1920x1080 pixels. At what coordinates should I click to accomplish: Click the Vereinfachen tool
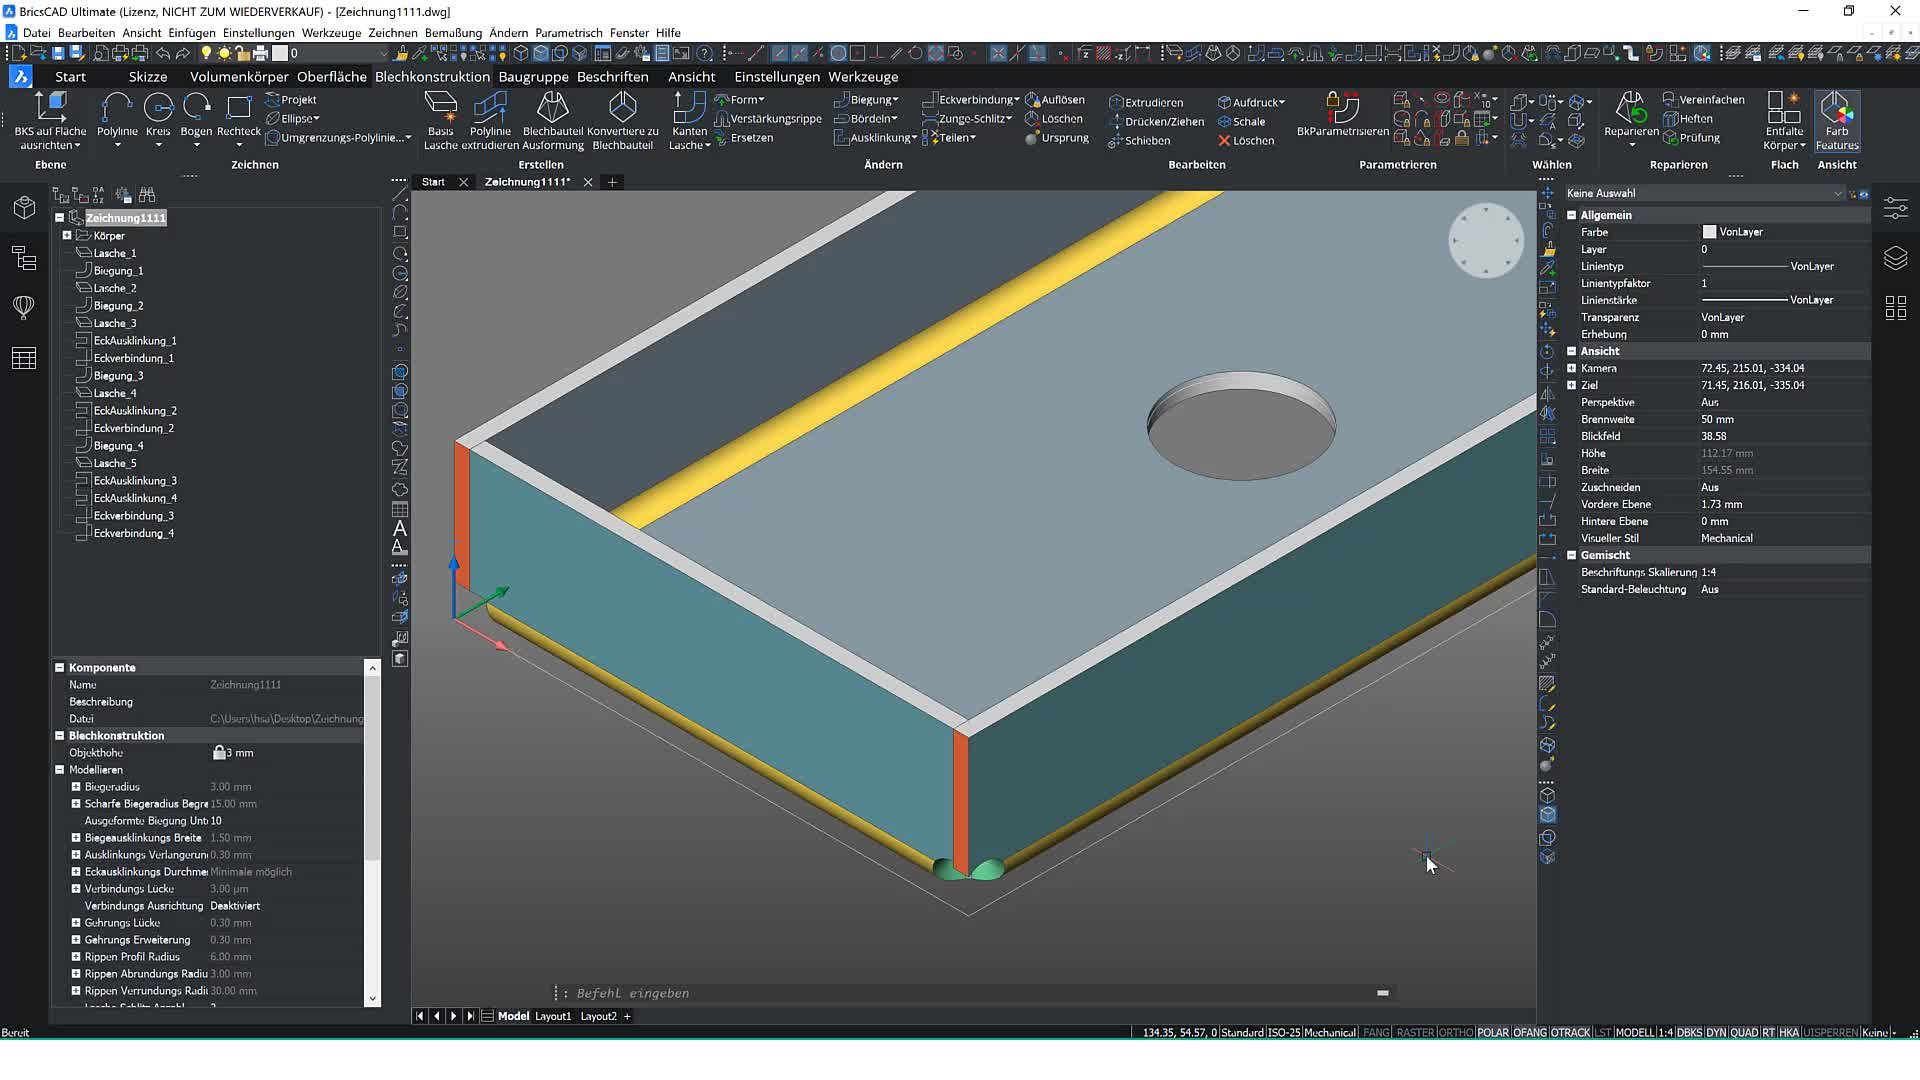pyautogui.click(x=1703, y=99)
